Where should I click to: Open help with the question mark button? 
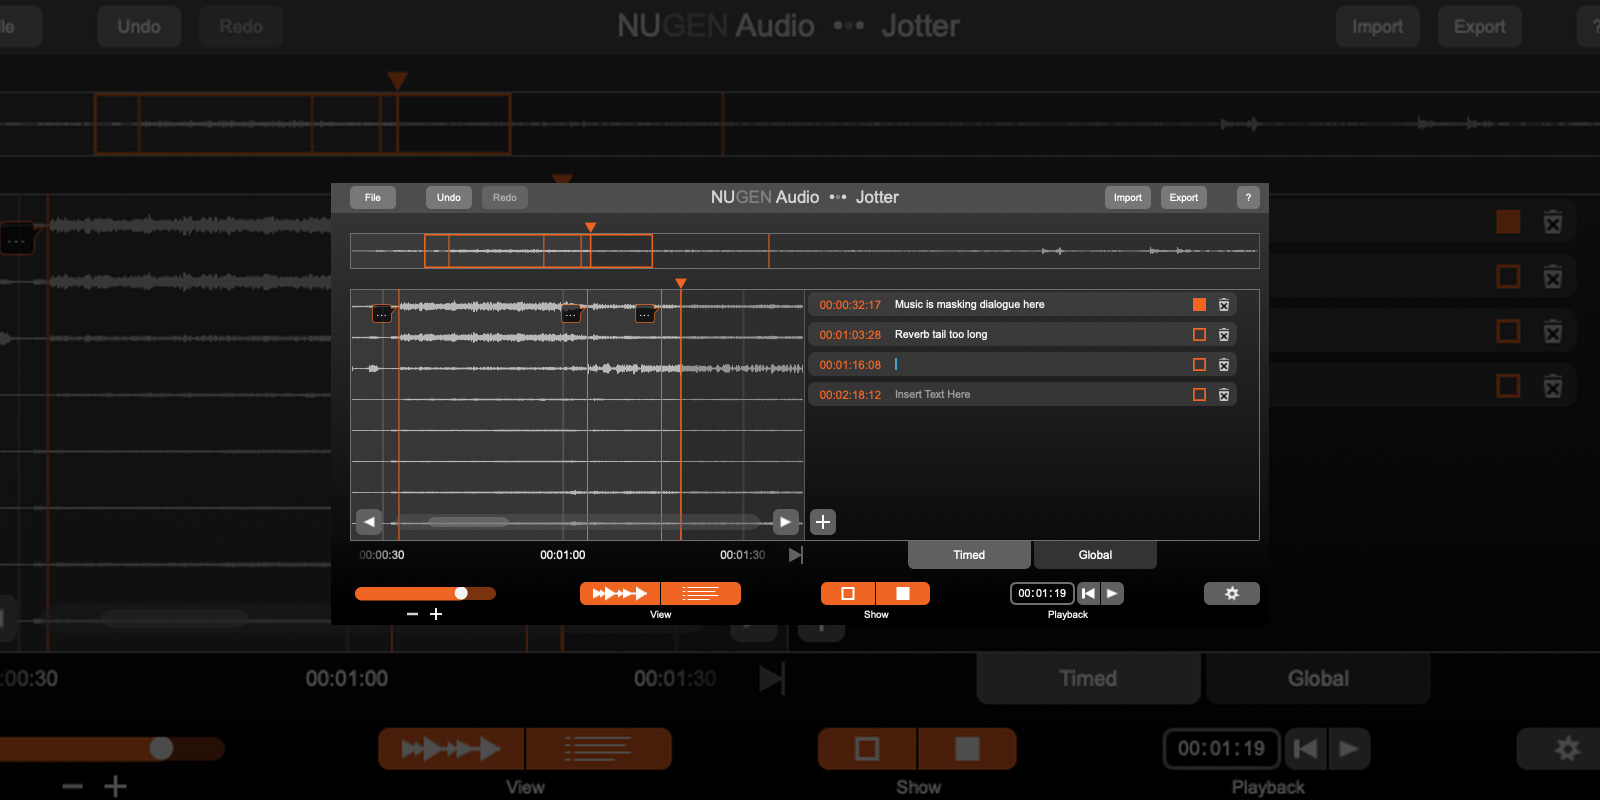[1248, 198]
